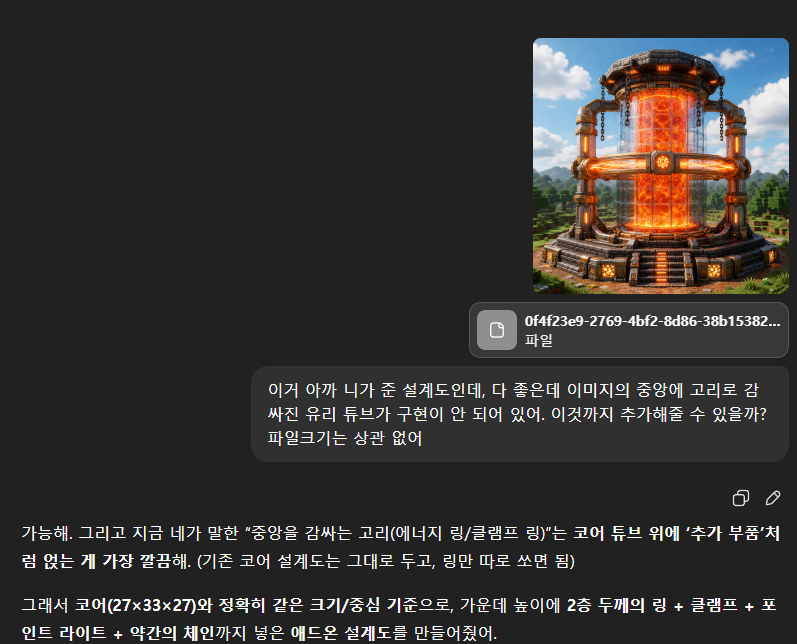Click the parenthetical "(기존 코어 설계도는" text
Image resolution: width=797 pixels, height=644 pixels.
(269, 561)
